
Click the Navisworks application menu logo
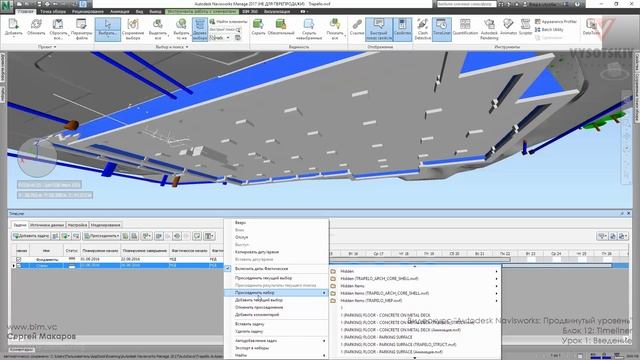click(6, 6)
